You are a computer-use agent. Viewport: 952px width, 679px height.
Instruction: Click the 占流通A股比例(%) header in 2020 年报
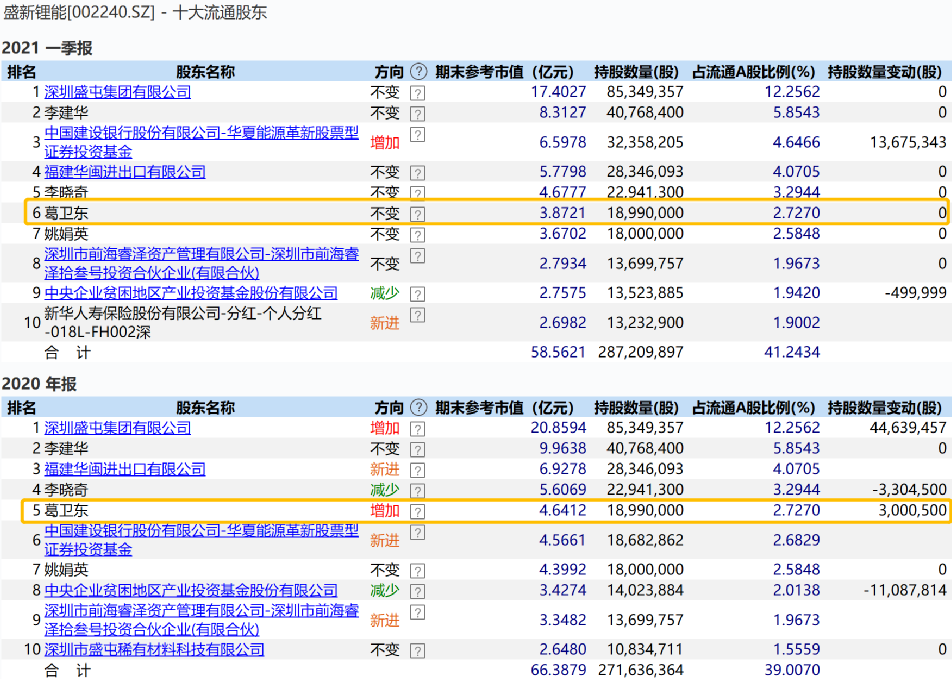coord(755,408)
